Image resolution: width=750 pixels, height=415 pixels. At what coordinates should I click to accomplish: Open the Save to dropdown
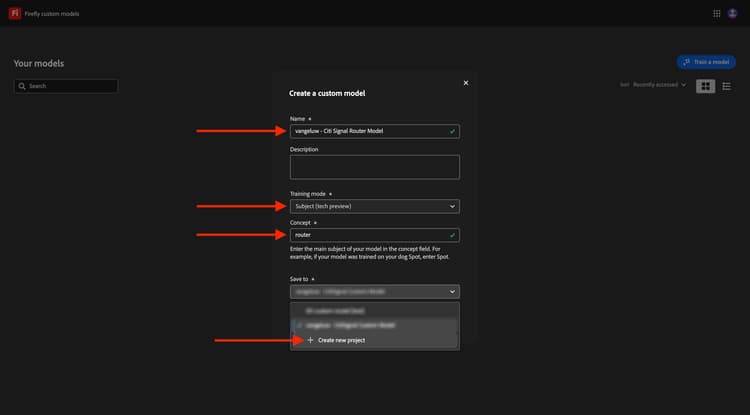coord(375,292)
